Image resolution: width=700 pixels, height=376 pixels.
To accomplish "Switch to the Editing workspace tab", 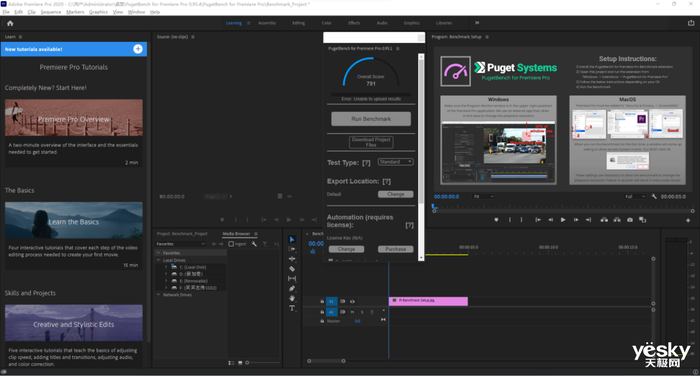I will tap(298, 23).
